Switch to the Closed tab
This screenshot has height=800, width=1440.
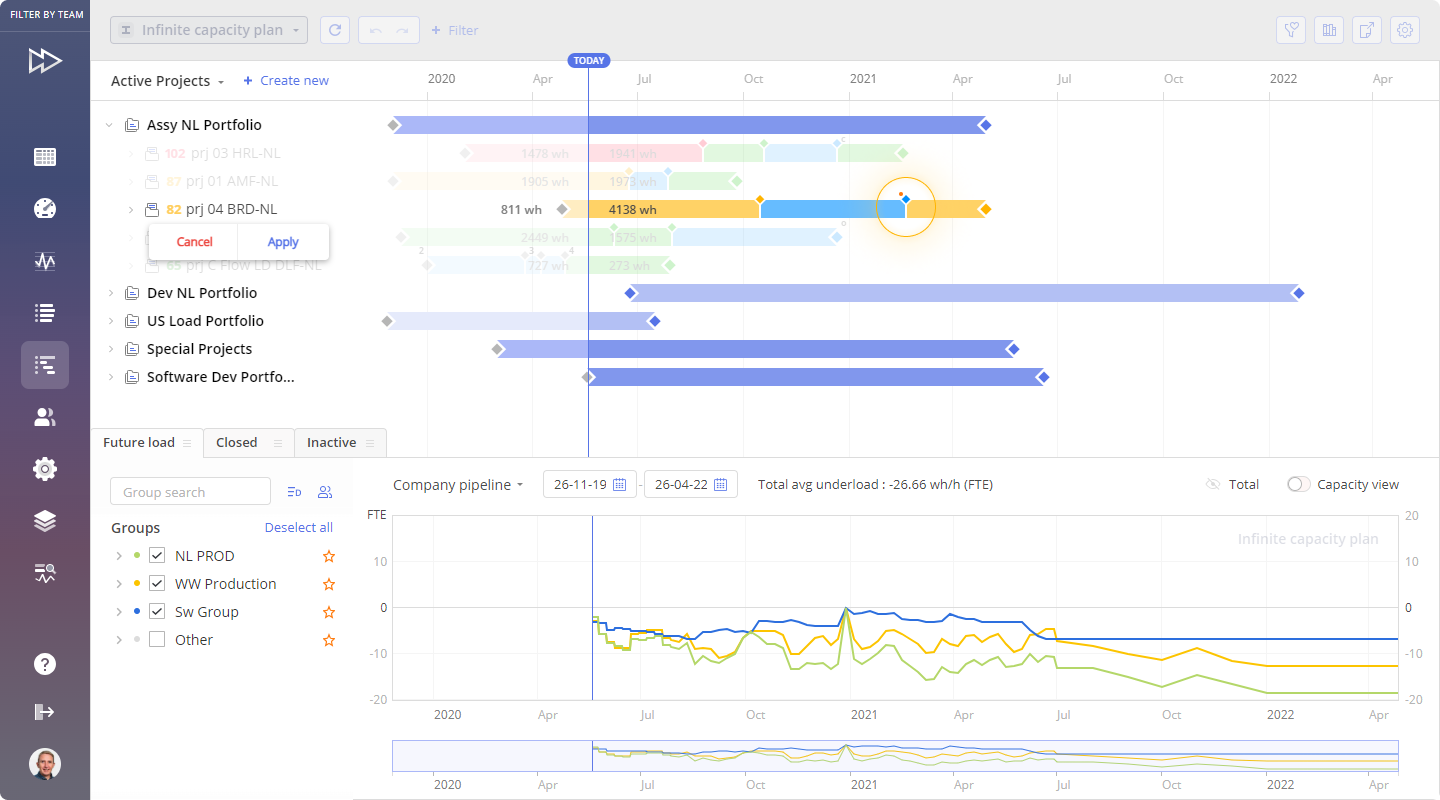click(x=237, y=443)
